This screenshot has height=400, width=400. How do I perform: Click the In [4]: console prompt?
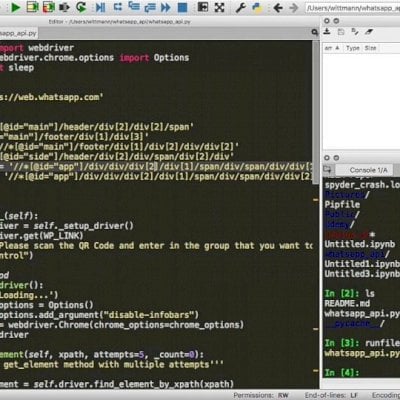coord(342,372)
